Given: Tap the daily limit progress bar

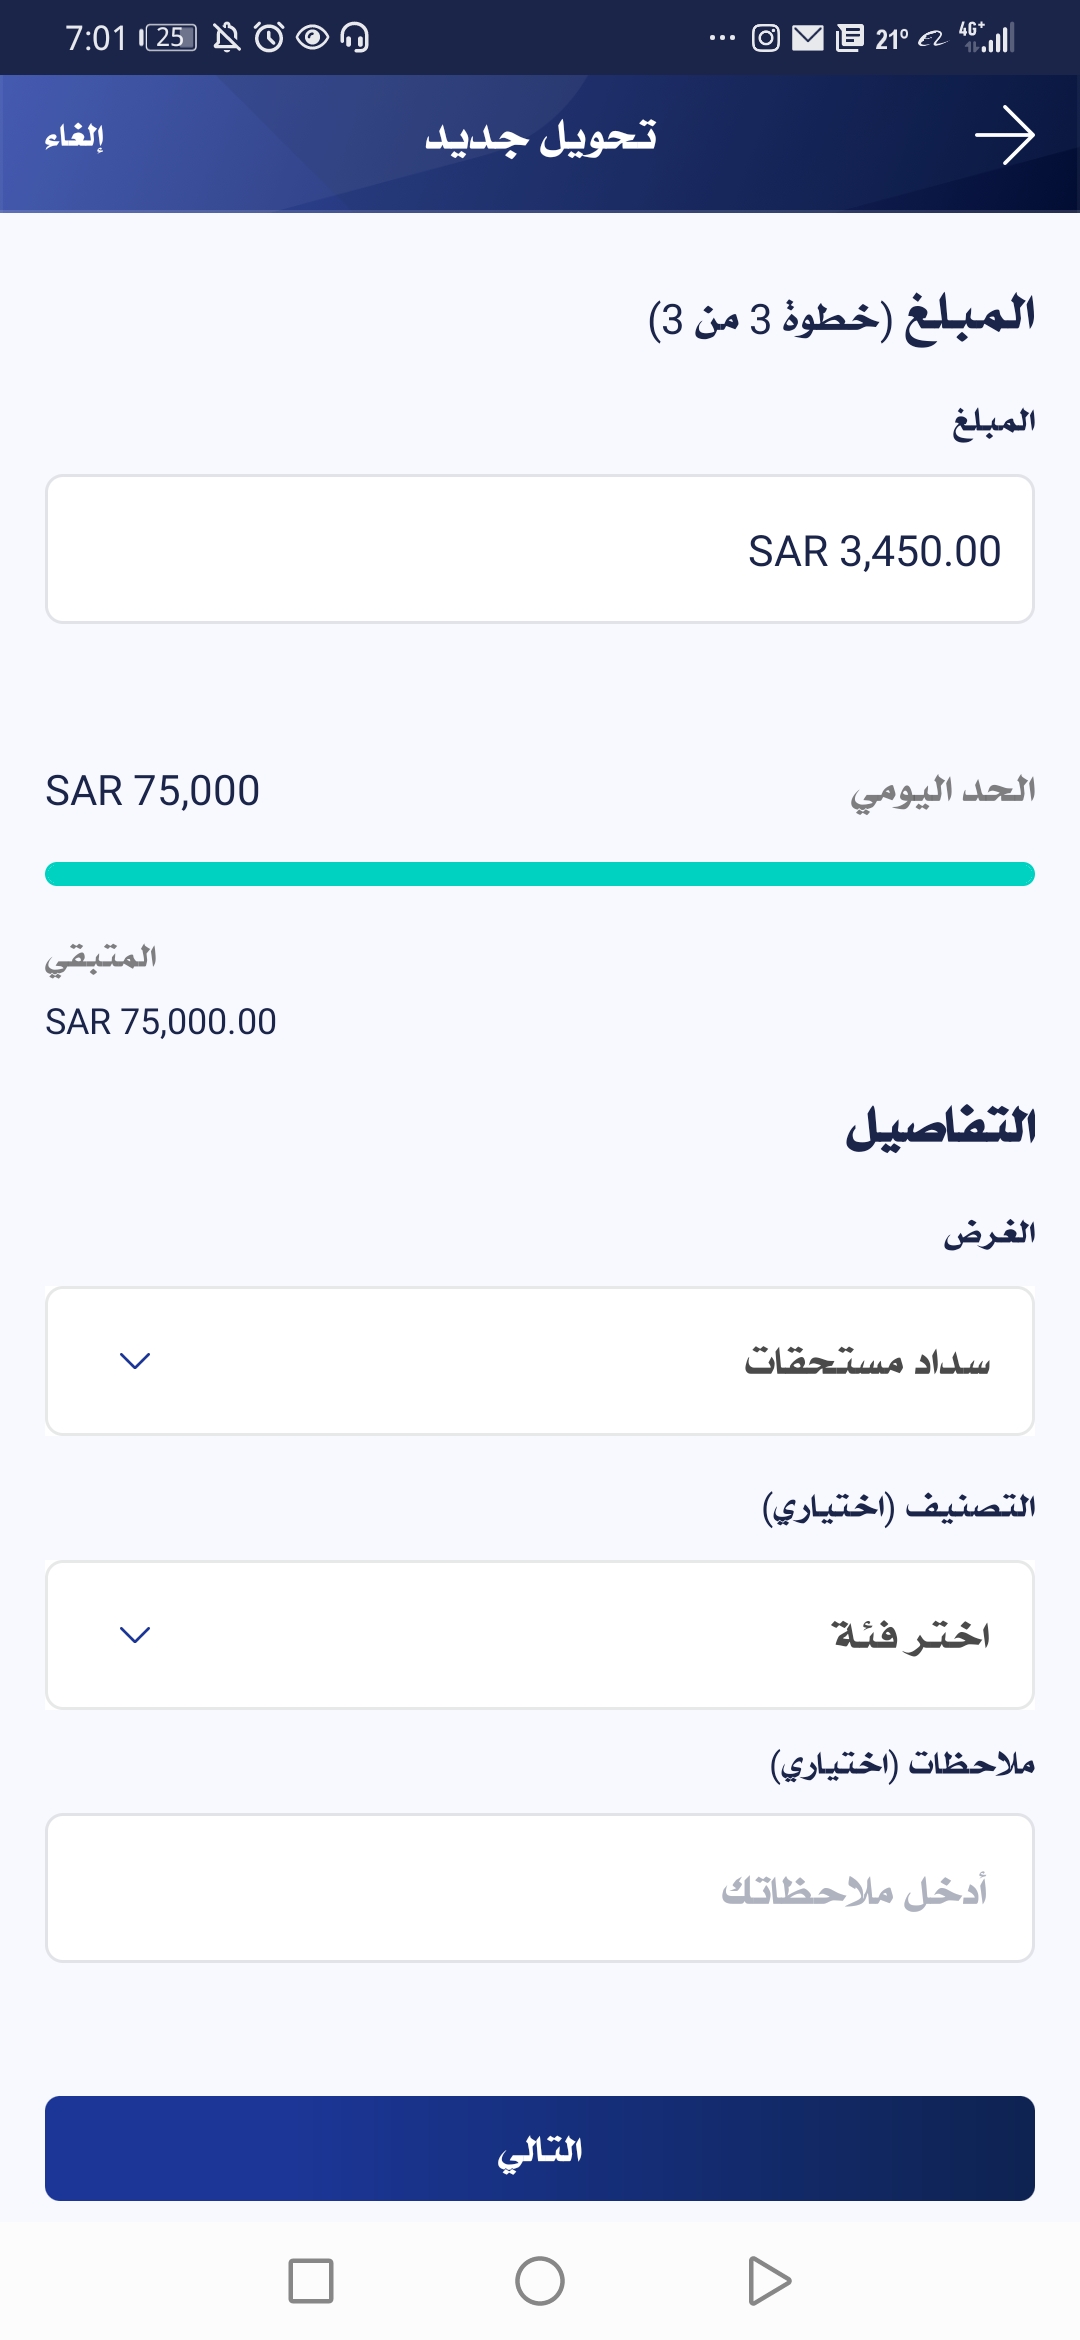Looking at the screenshot, I should tap(540, 874).
